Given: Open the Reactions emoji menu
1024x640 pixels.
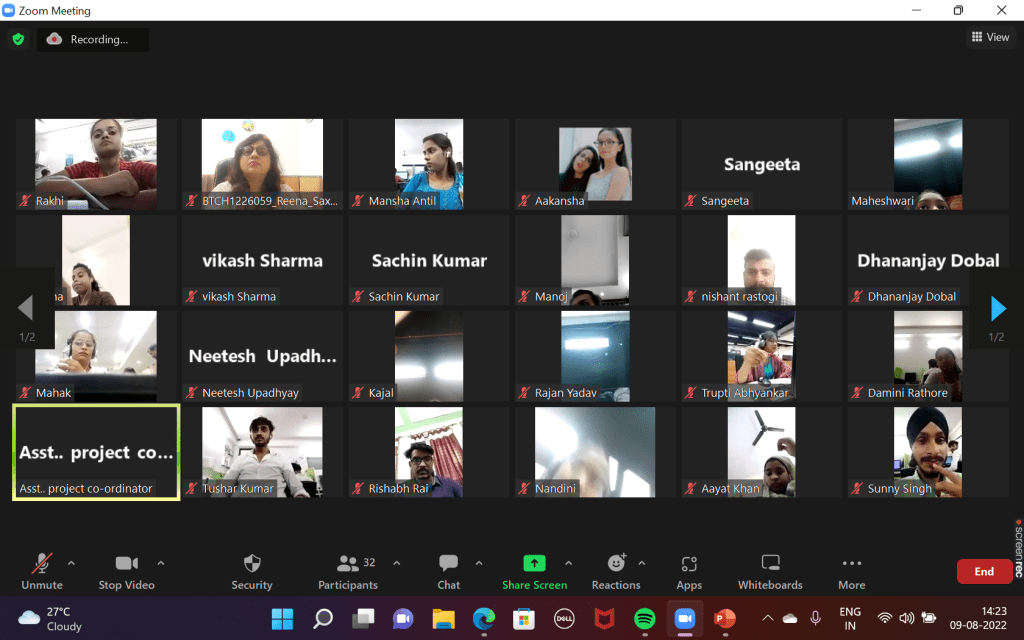Looking at the screenshot, I should point(616,564).
